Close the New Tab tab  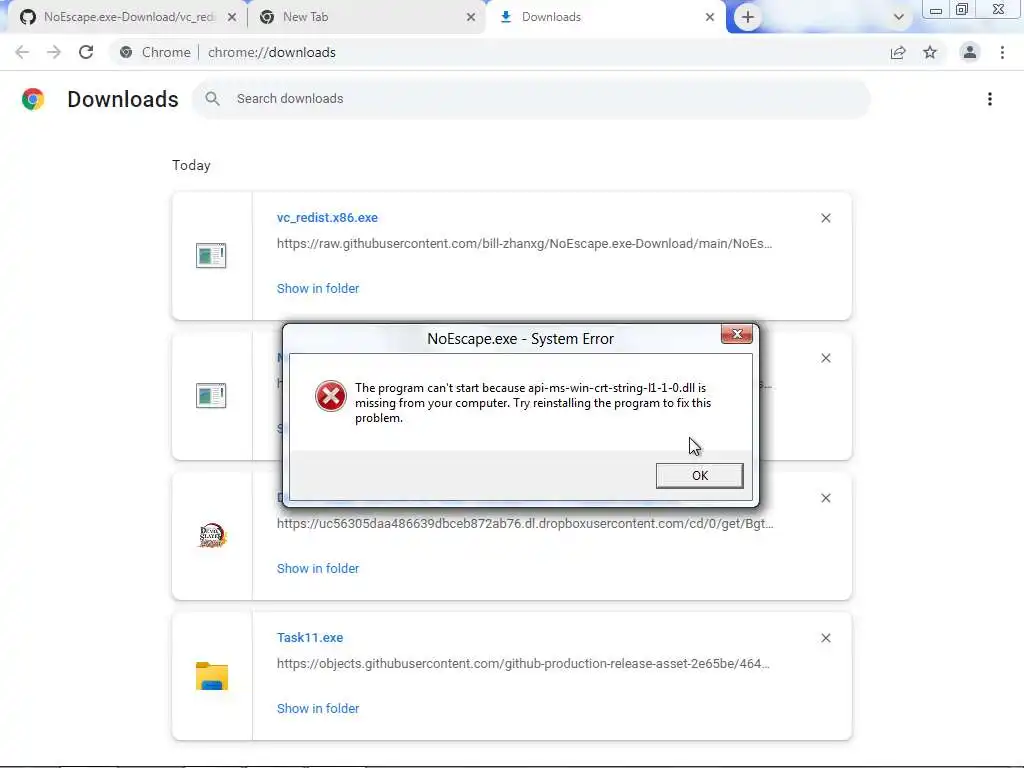pyautogui.click(x=471, y=17)
